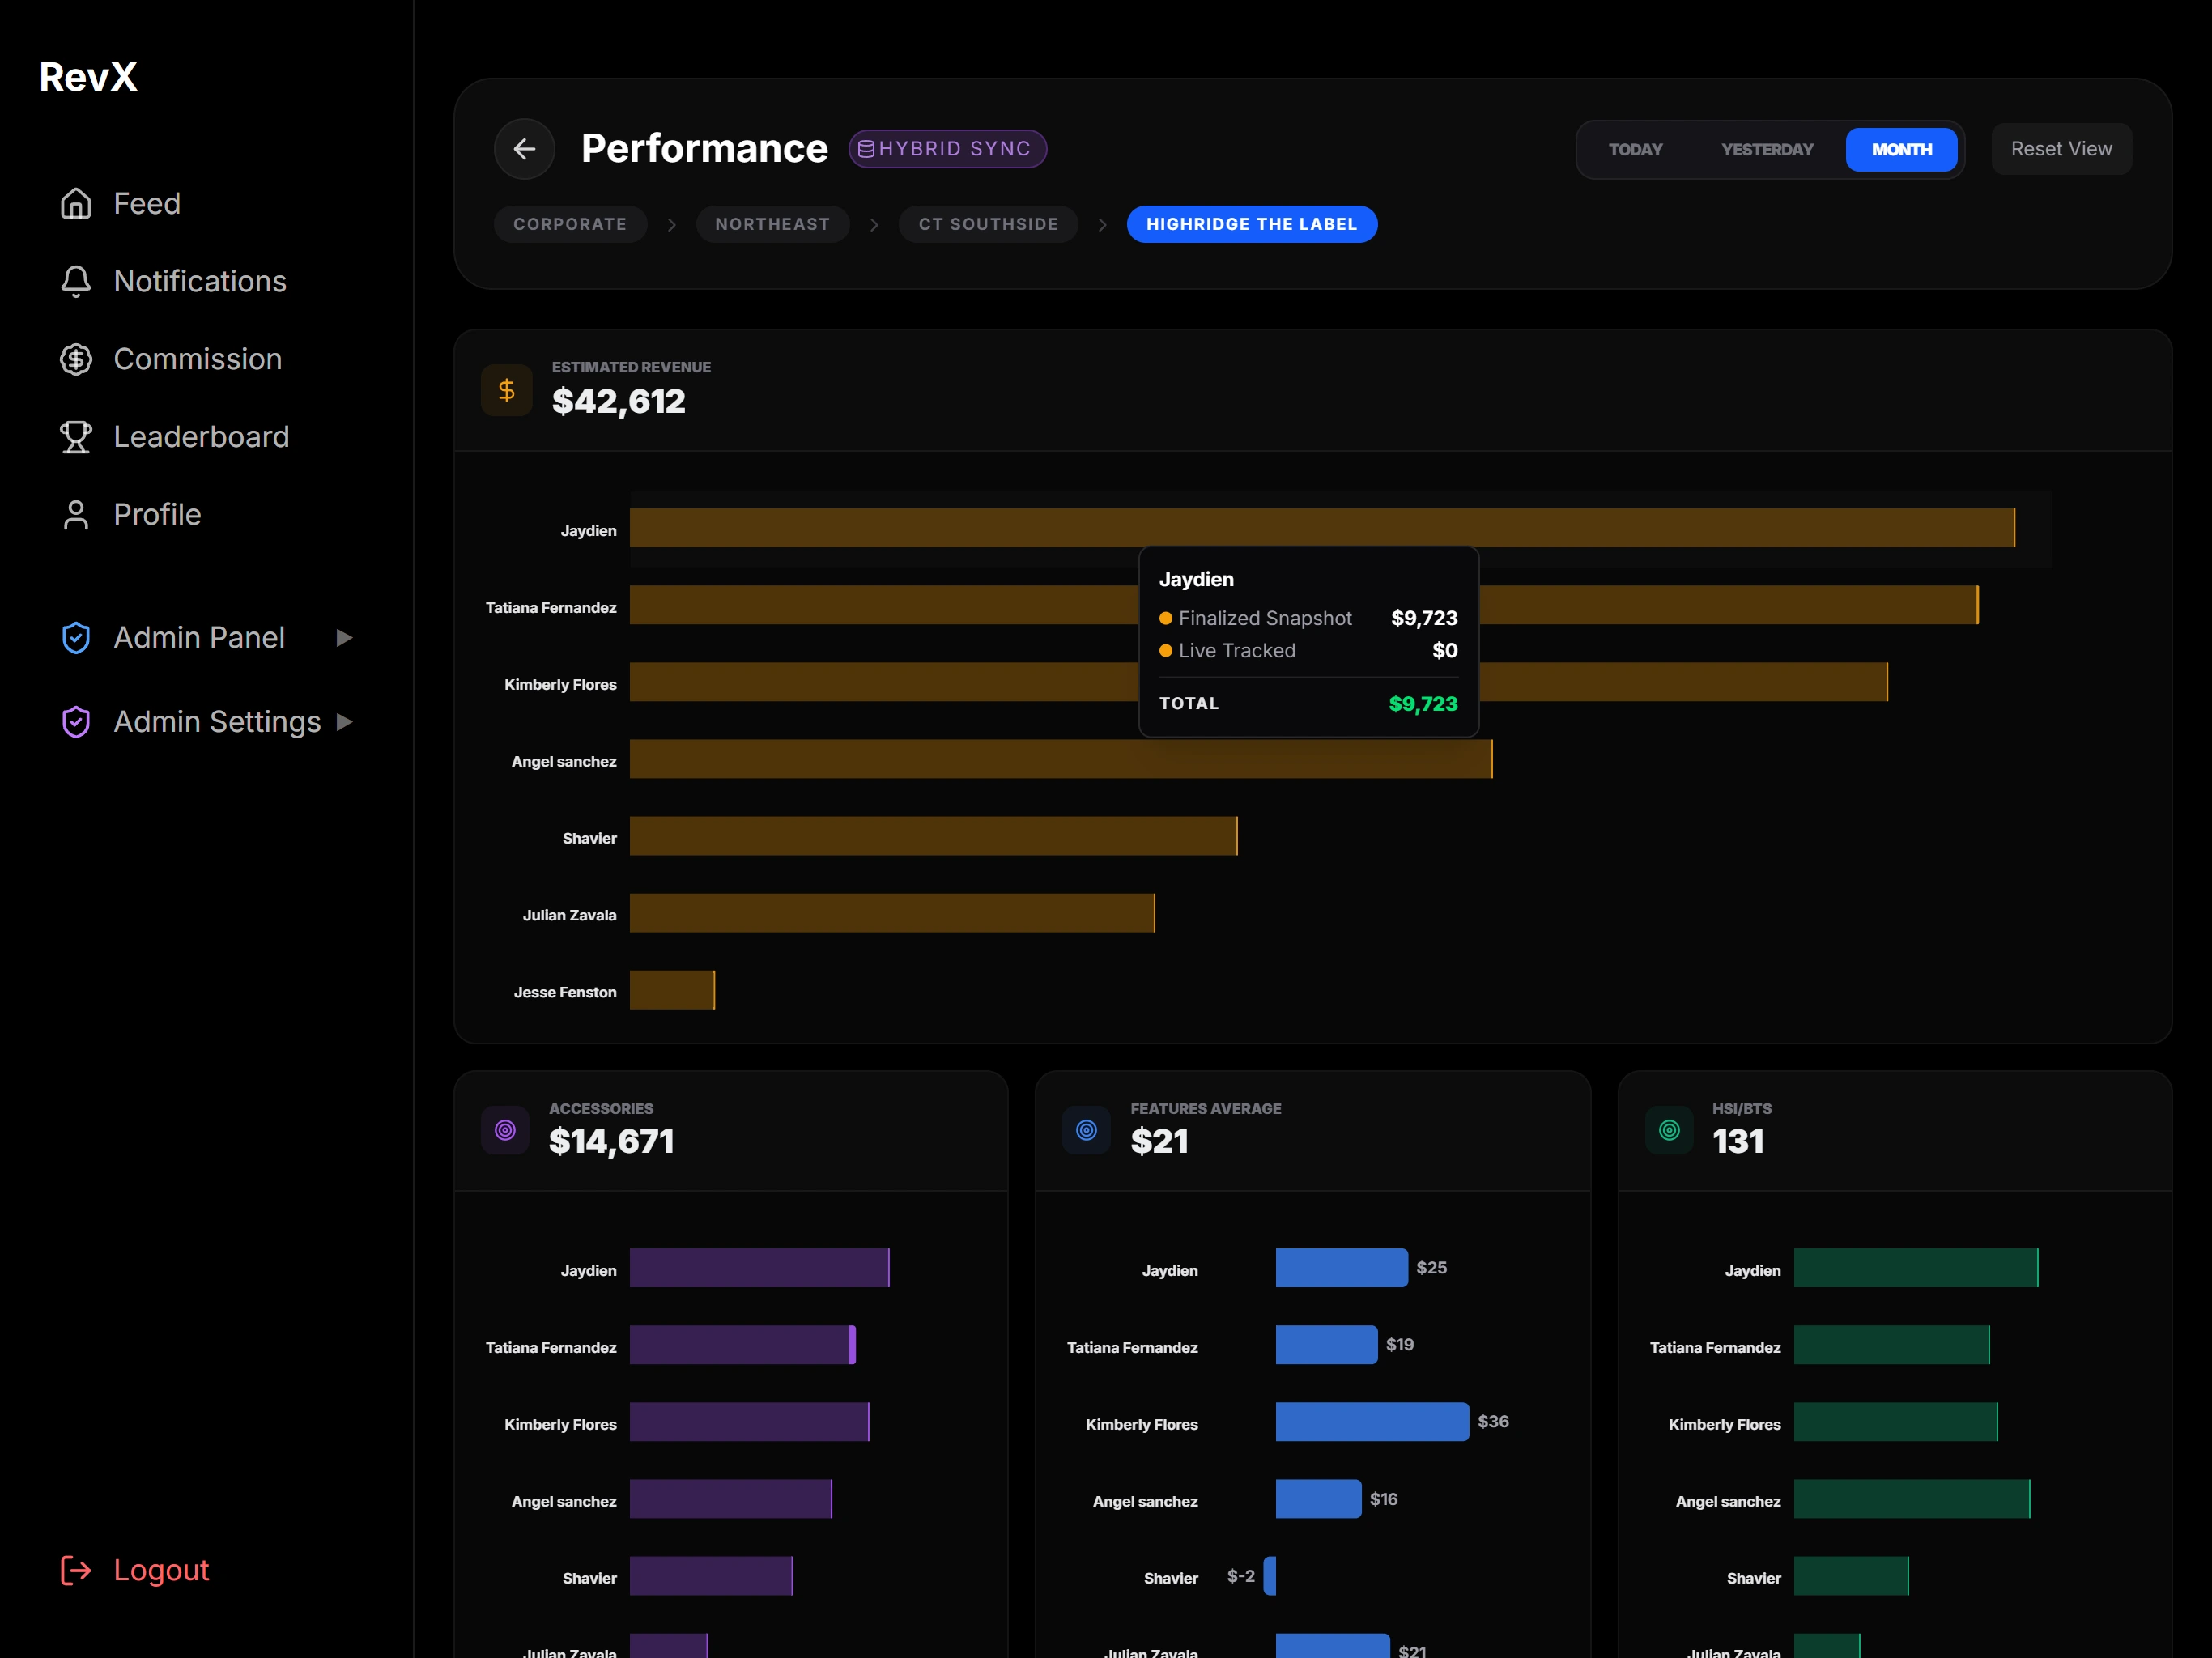Image resolution: width=2212 pixels, height=1658 pixels.
Task: Click the RevX logo
Action: 88,77
